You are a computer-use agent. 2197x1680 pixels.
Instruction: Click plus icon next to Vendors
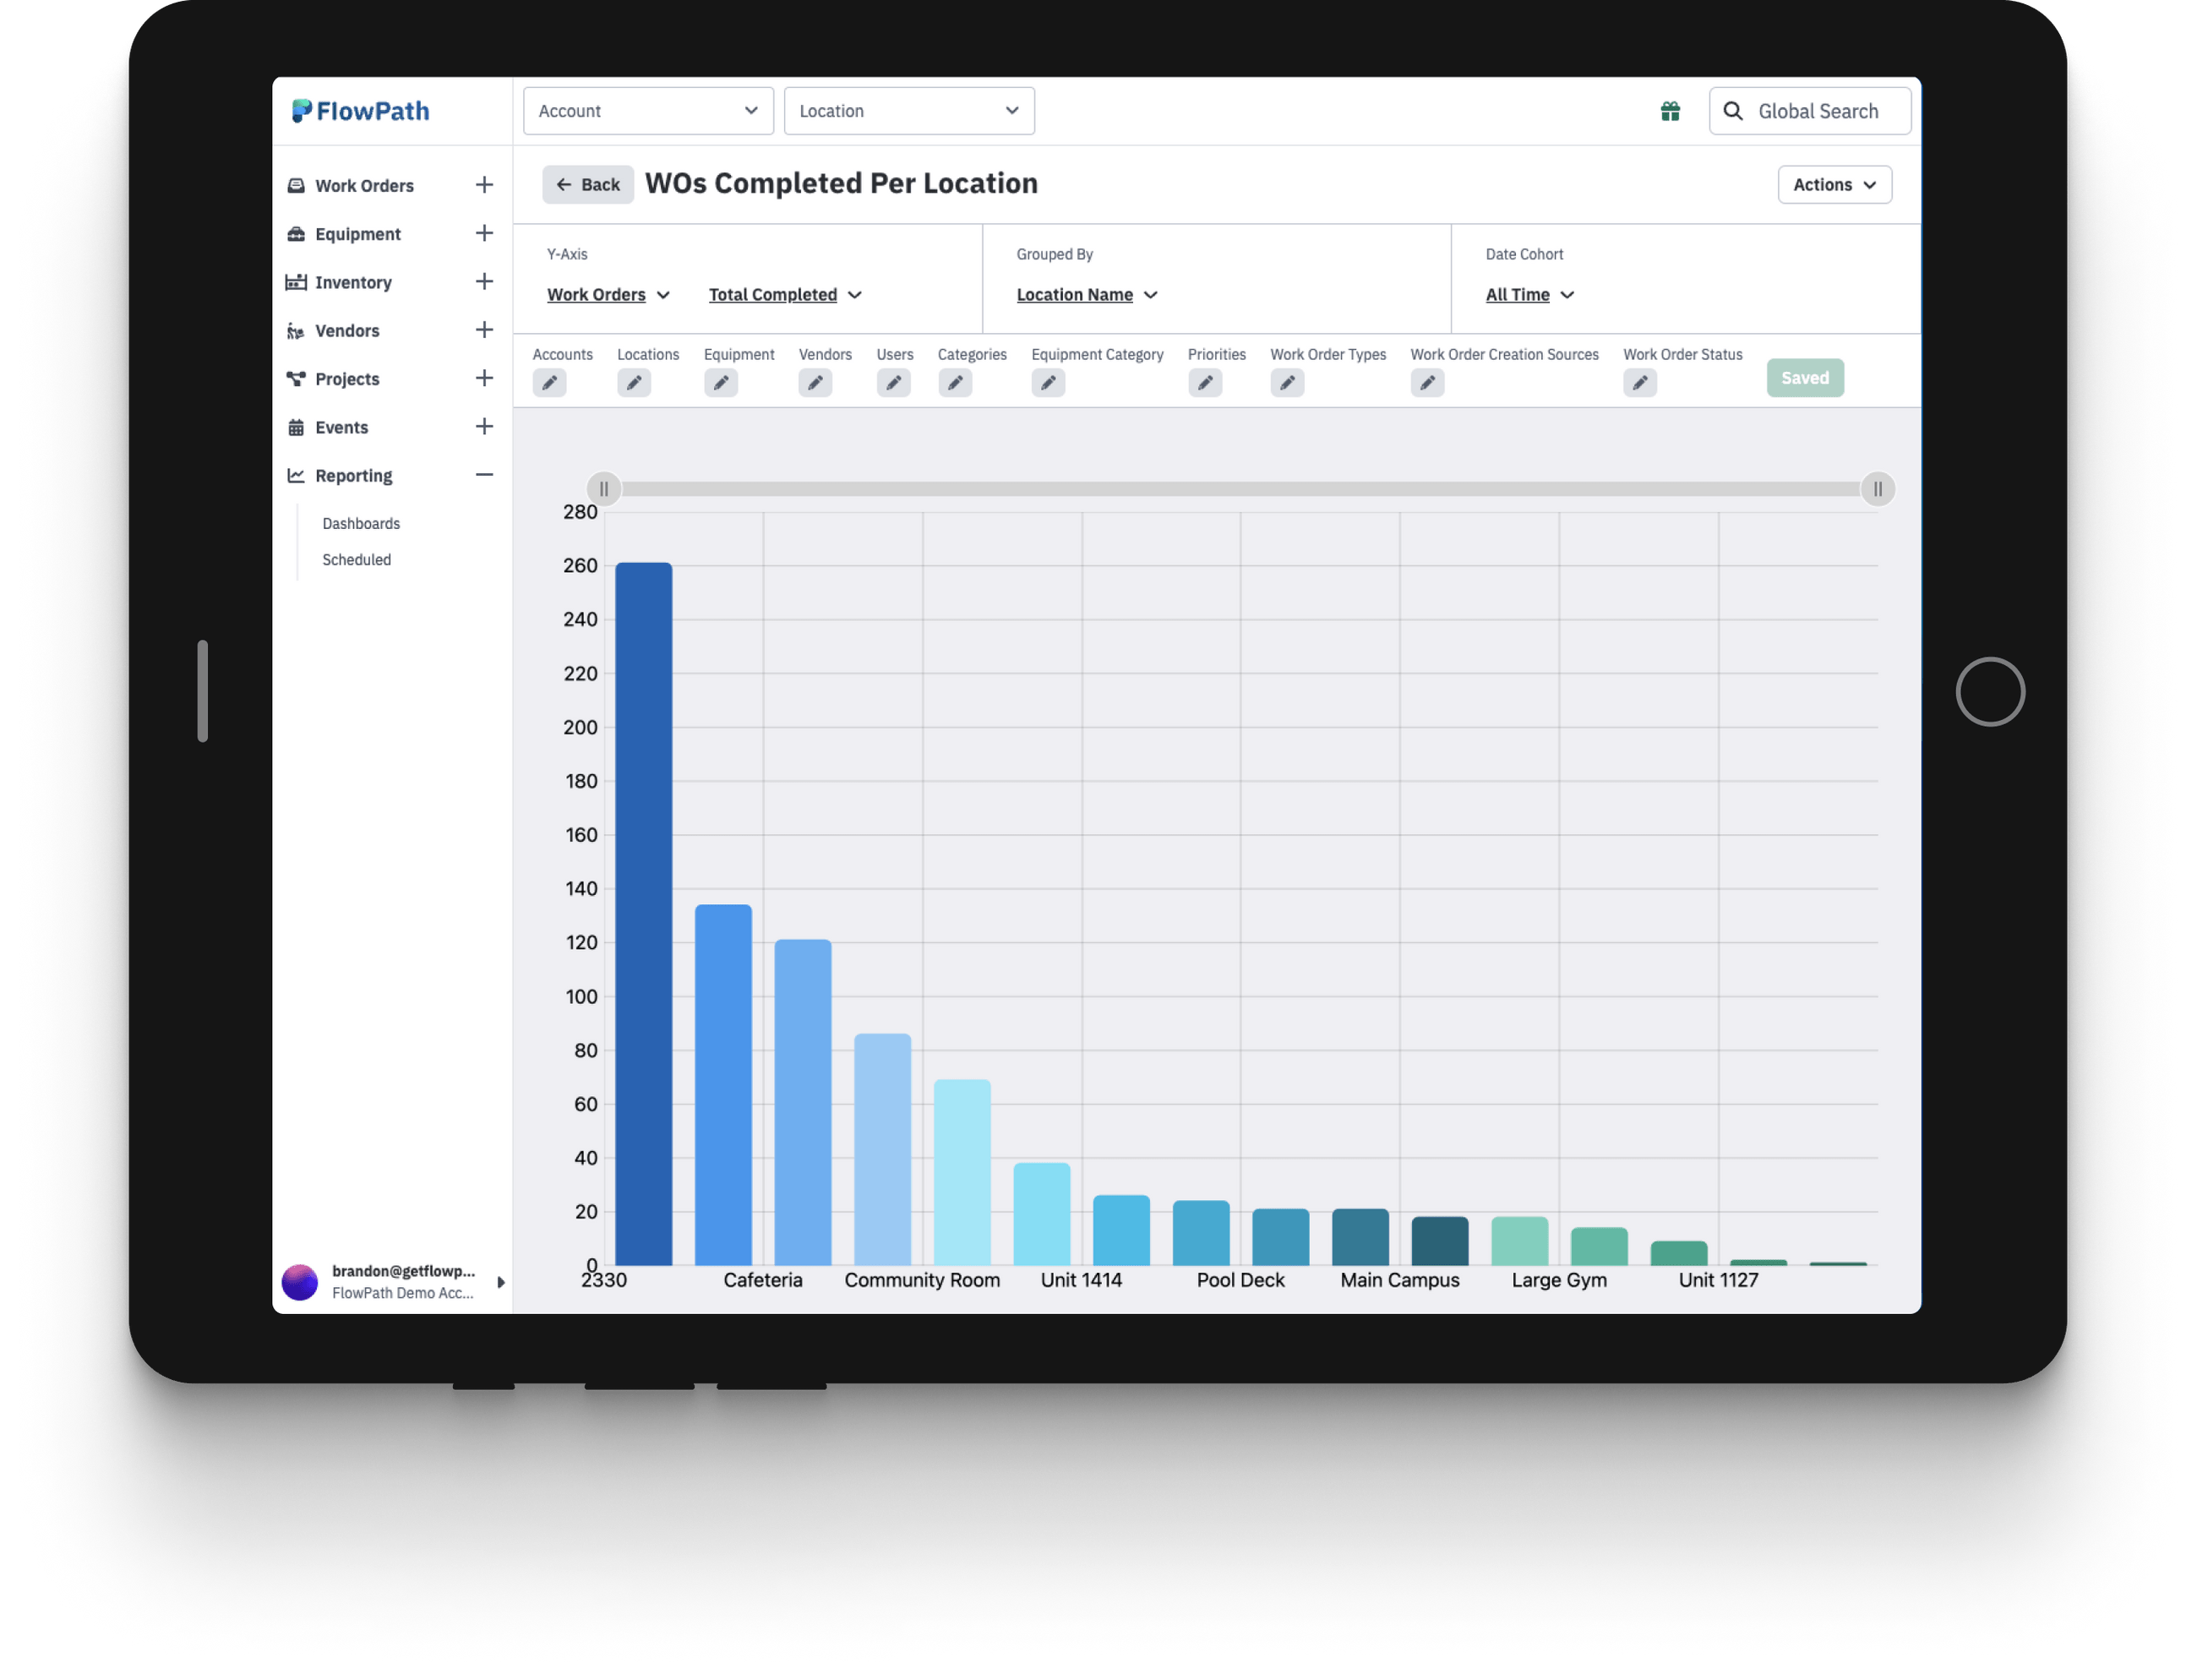[x=484, y=330]
